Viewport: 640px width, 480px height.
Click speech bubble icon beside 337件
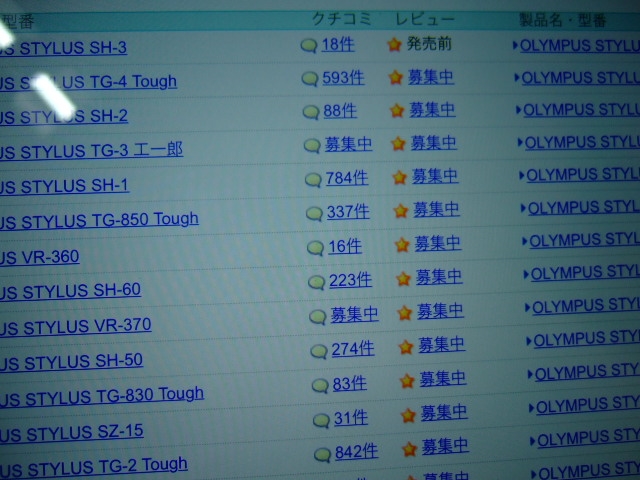point(315,213)
